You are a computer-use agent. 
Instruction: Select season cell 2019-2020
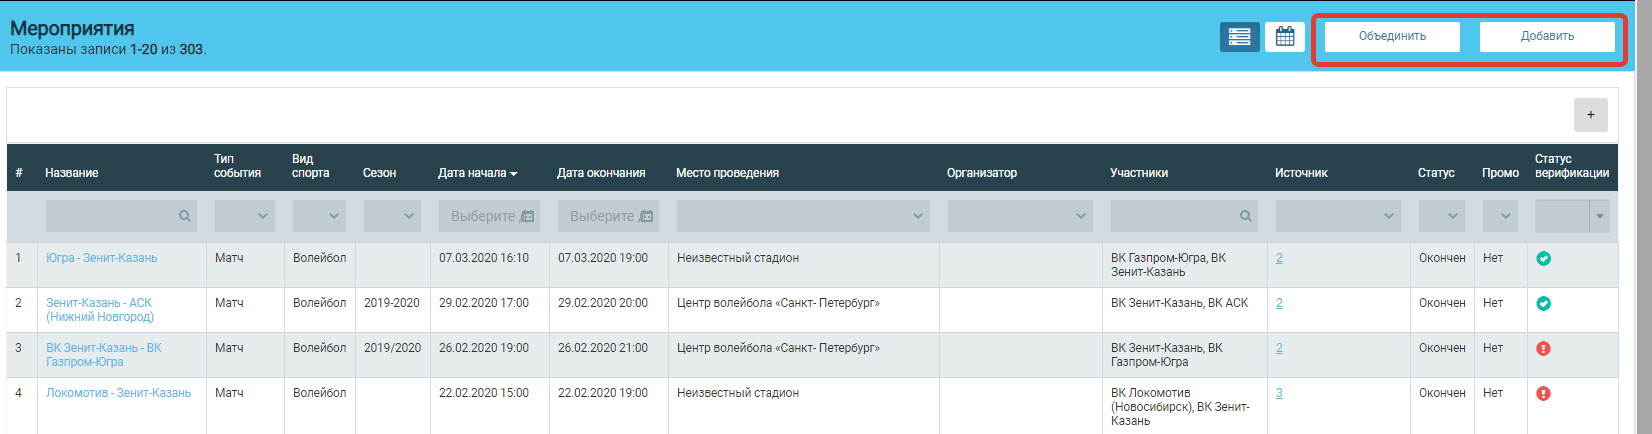pyautogui.click(x=392, y=303)
